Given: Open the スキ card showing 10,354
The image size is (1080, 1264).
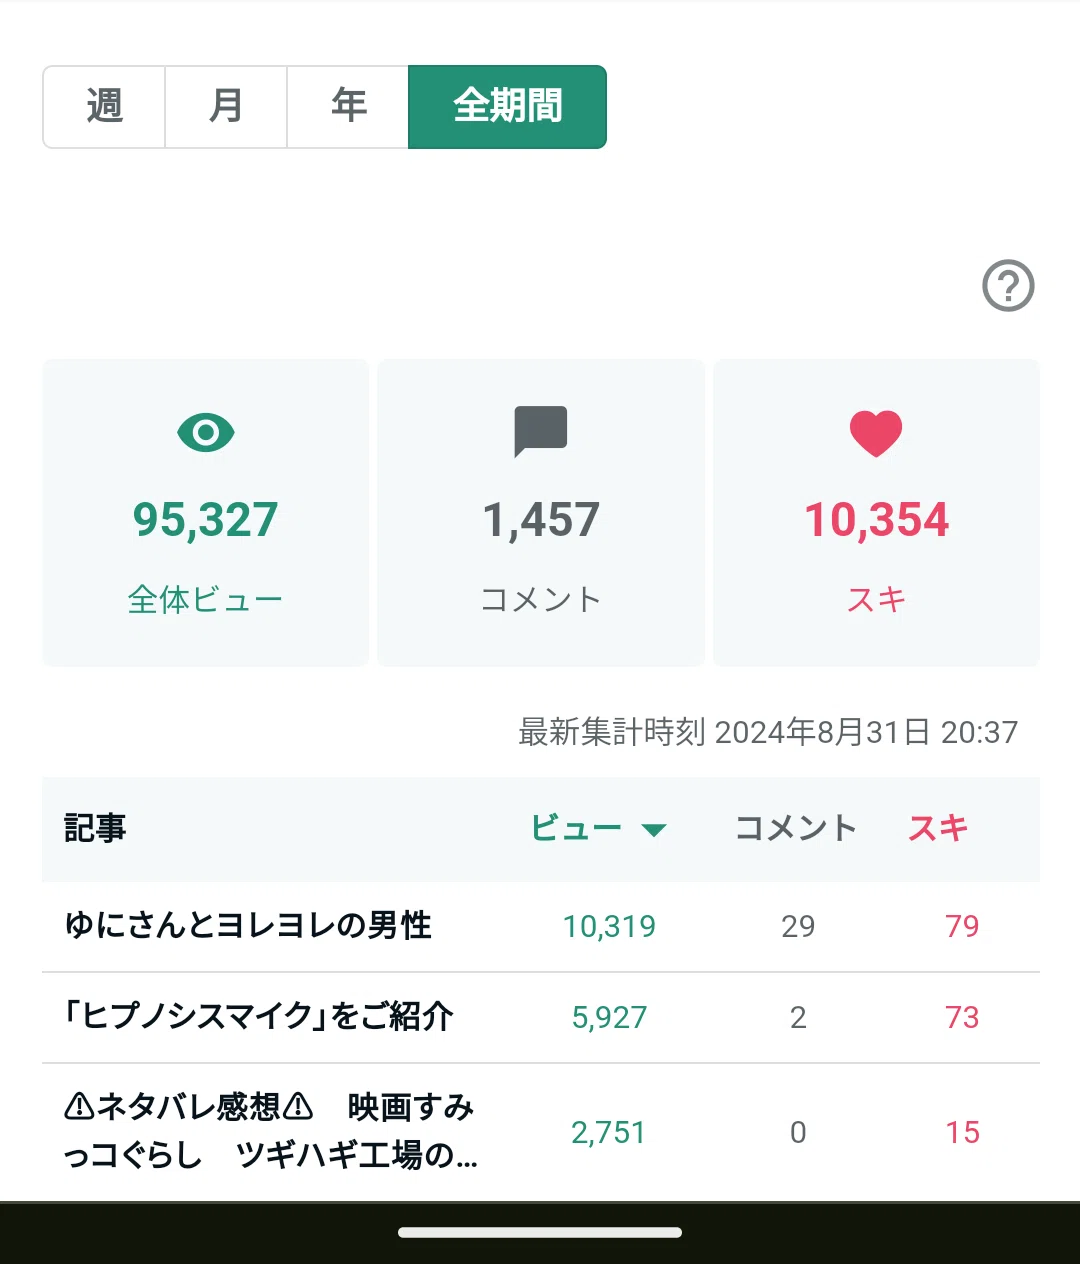Looking at the screenshot, I should pos(876,513).
